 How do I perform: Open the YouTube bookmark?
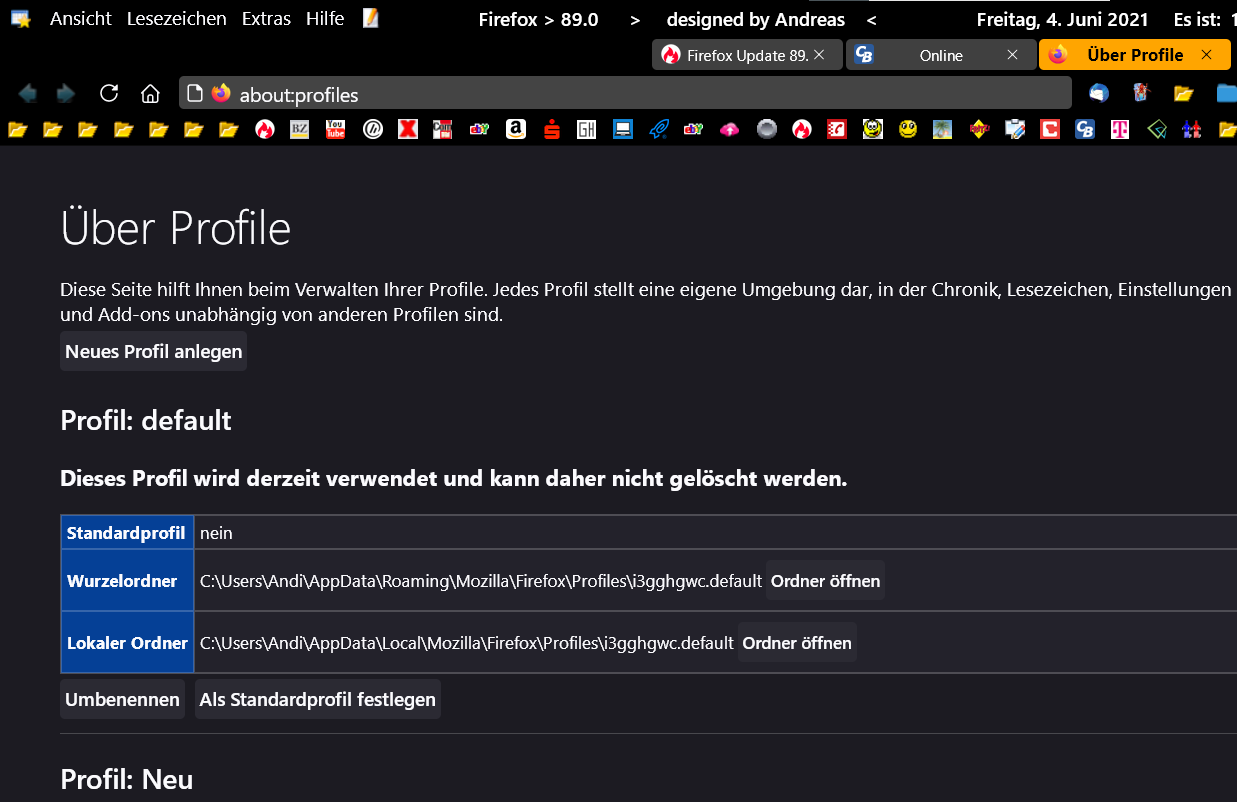tap(335, 129)
